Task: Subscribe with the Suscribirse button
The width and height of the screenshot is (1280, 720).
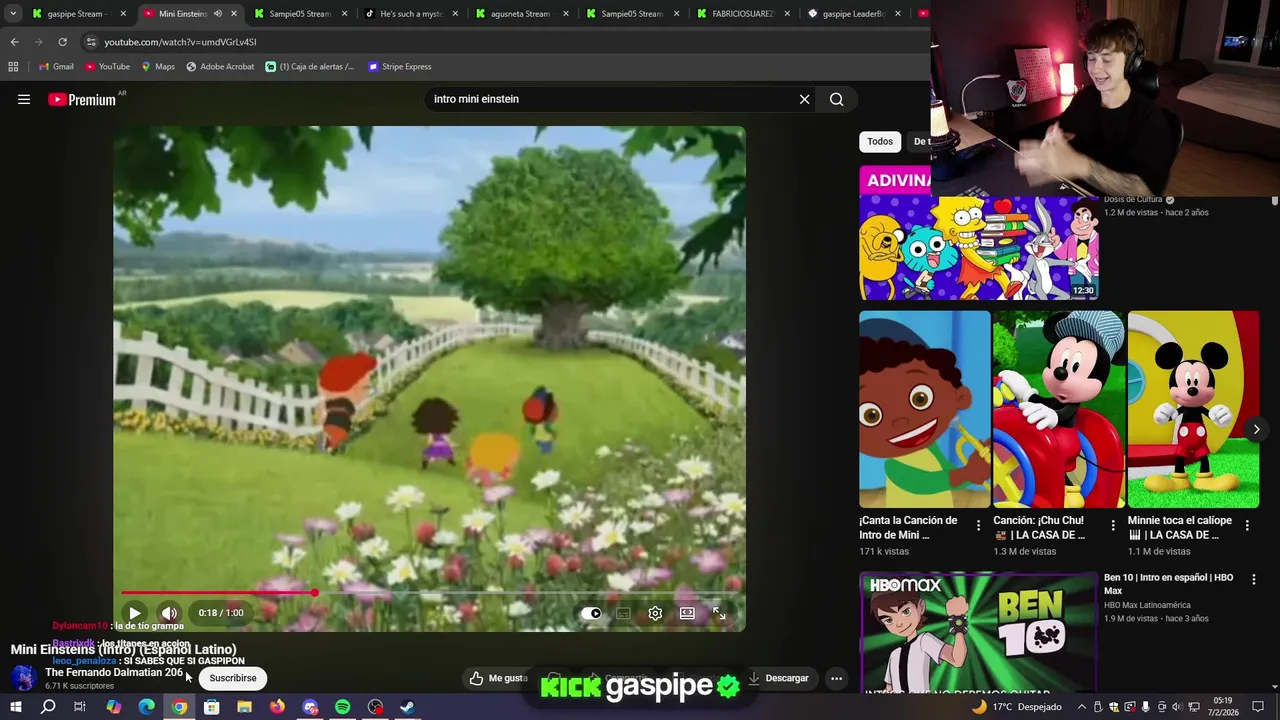Action: 233,678
